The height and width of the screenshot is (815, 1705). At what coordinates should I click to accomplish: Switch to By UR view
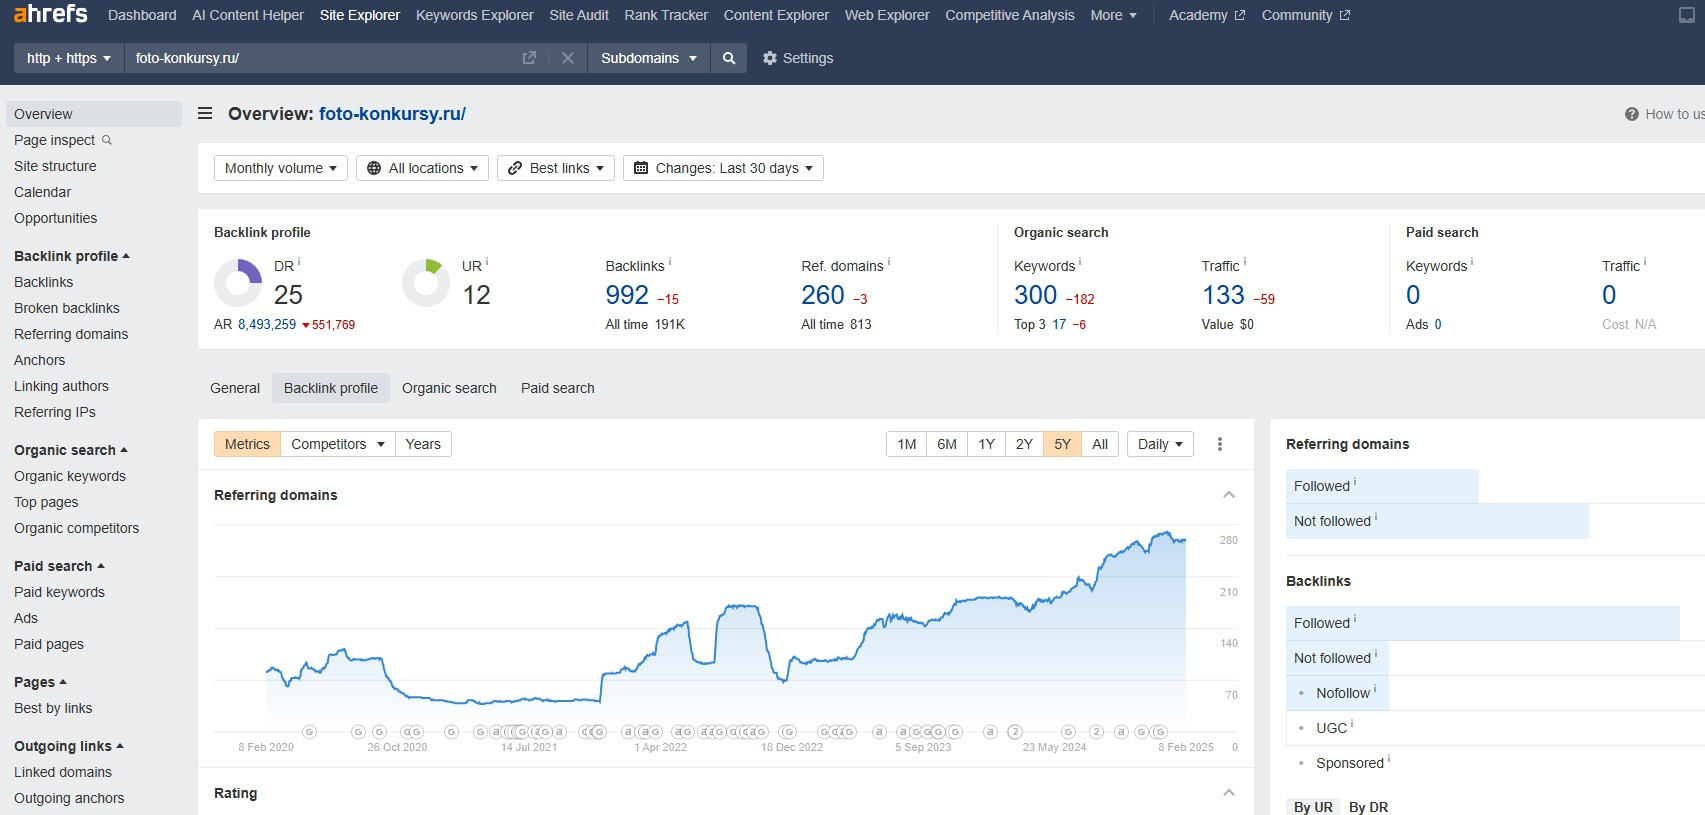pos(1313,807)
